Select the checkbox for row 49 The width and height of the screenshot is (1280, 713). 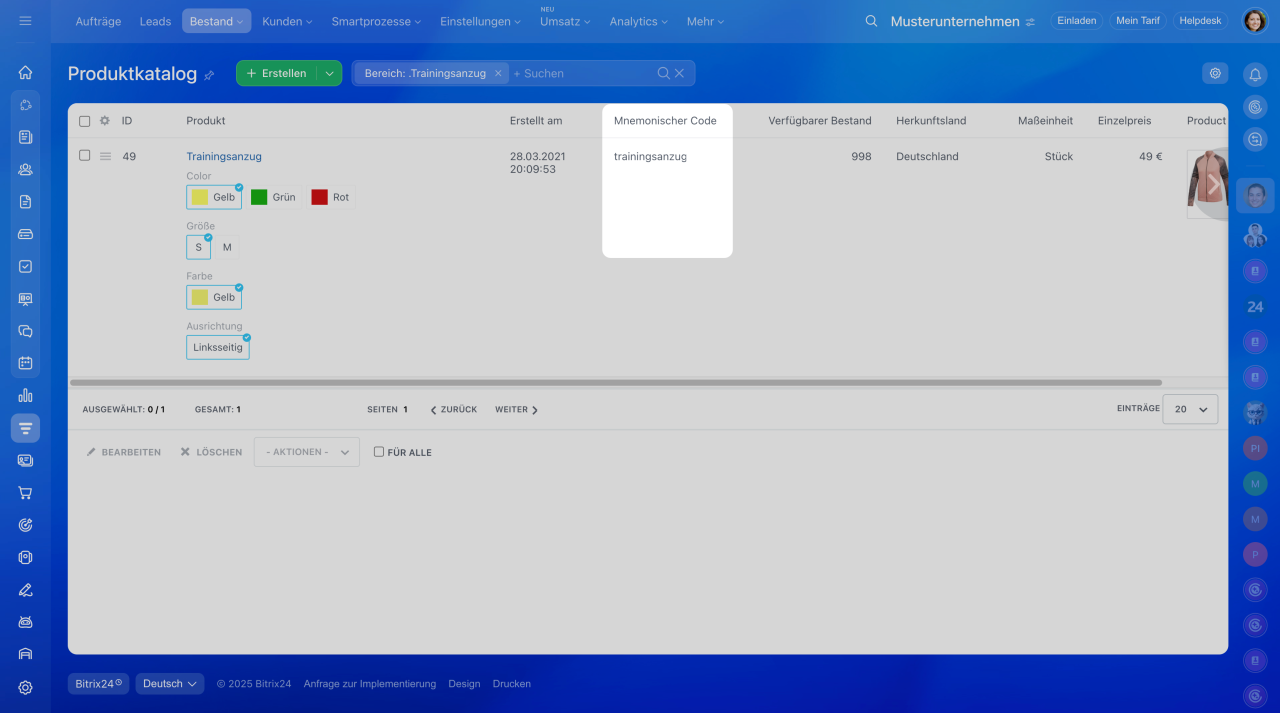coord(84,156)
